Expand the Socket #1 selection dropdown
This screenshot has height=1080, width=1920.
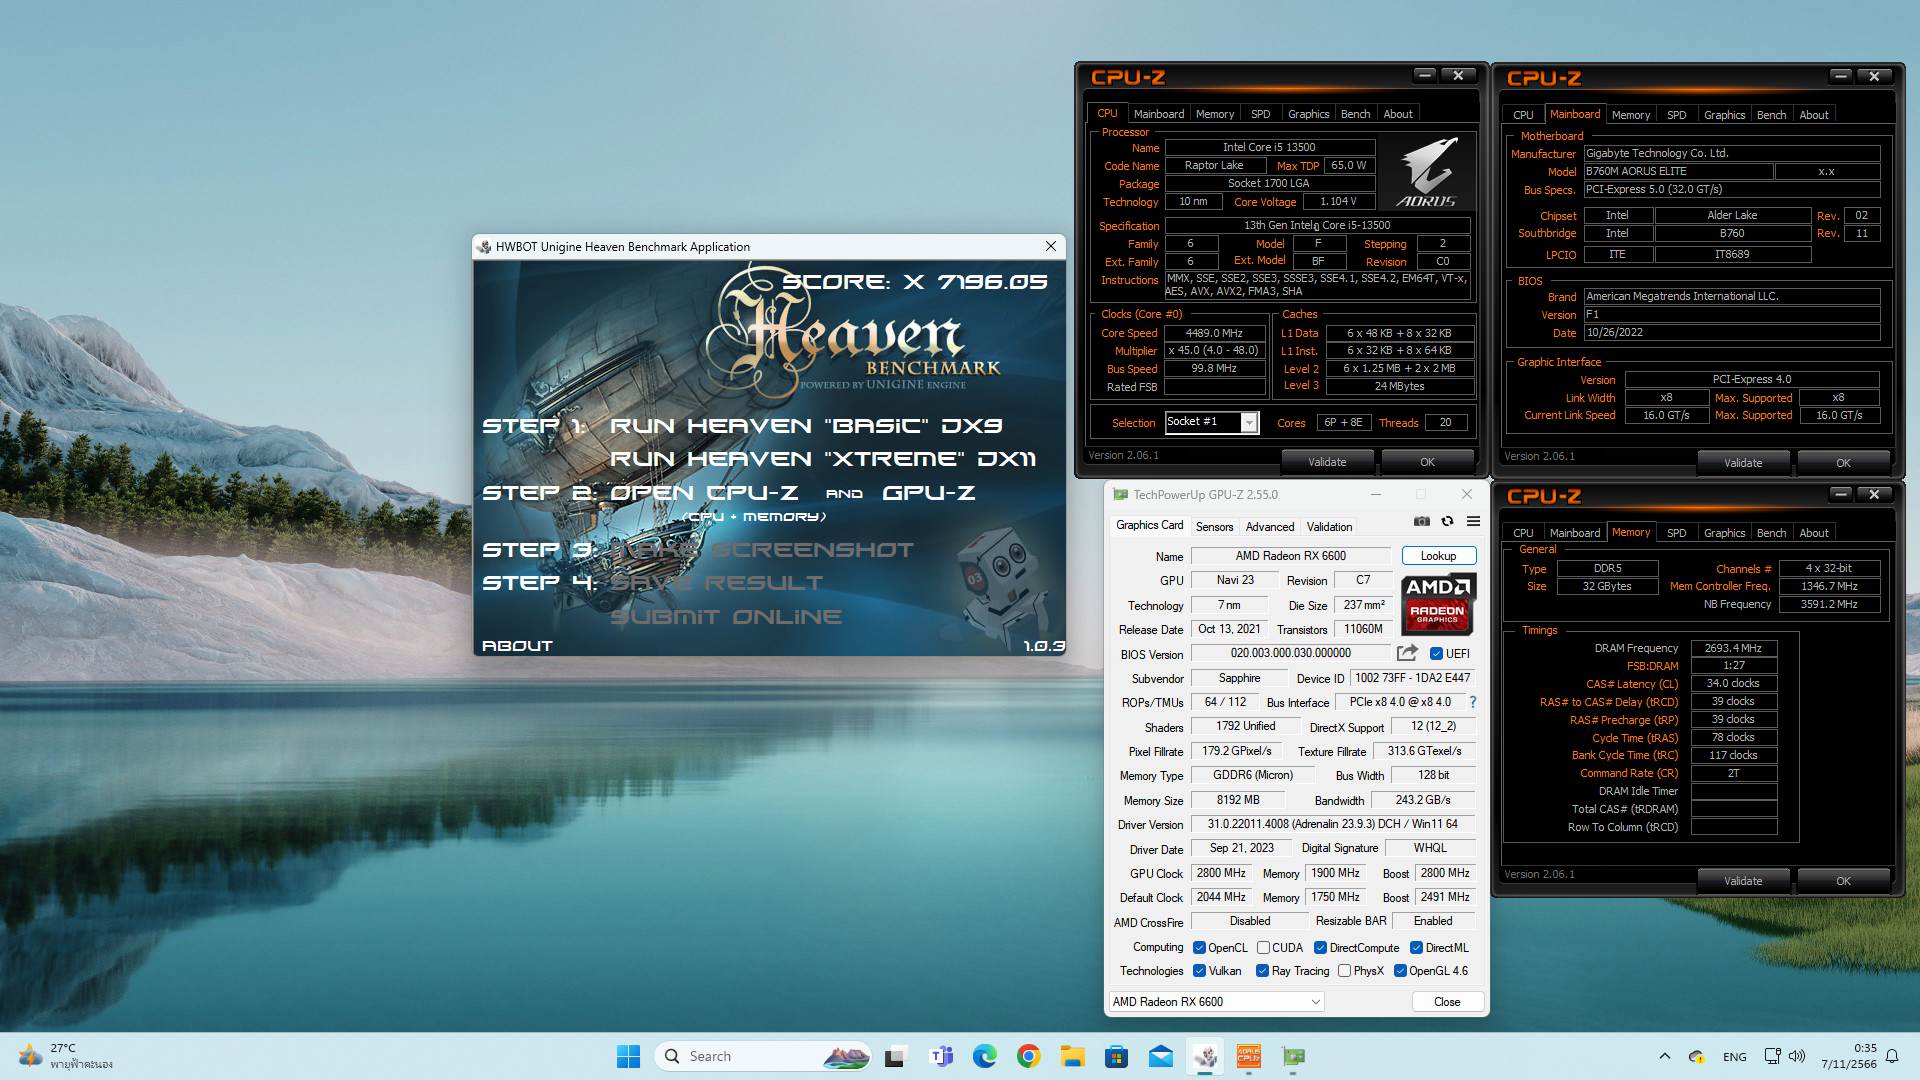pyautogui.click(x=1249, y=423)
